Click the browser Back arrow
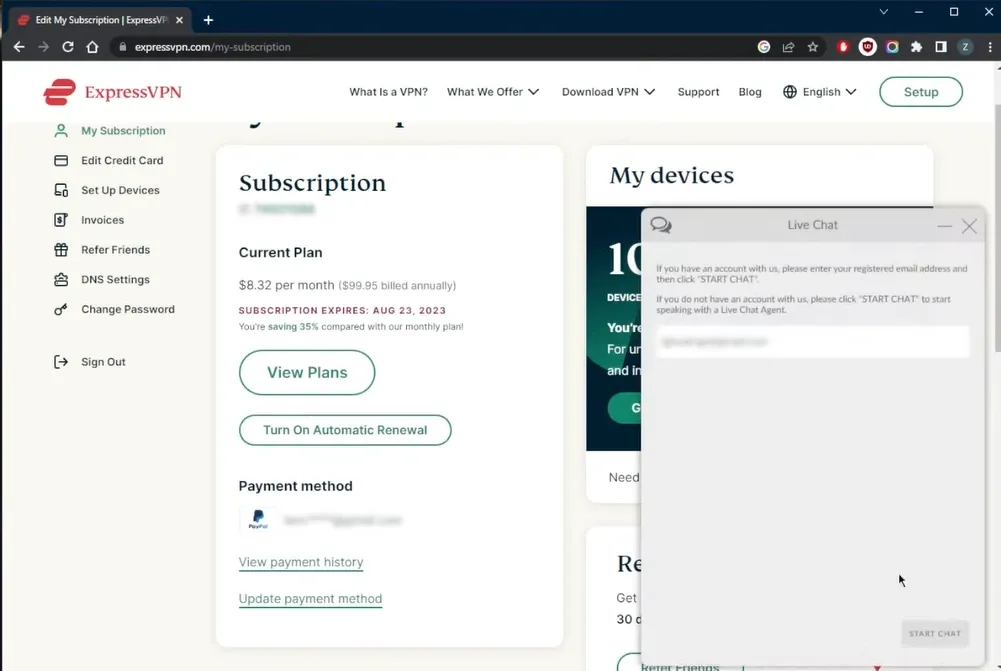Screen dimensions: 1001x671 [x=19, y=47]
